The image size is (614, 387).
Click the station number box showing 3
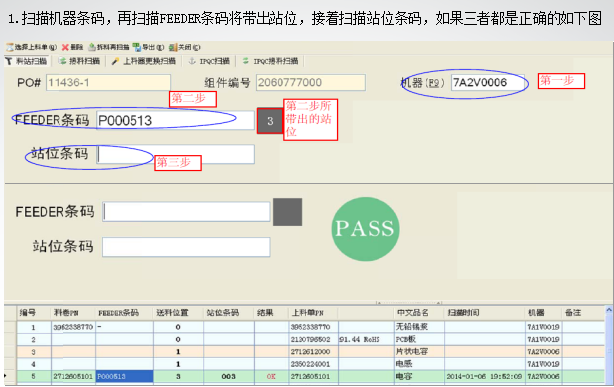pos(270,121)
